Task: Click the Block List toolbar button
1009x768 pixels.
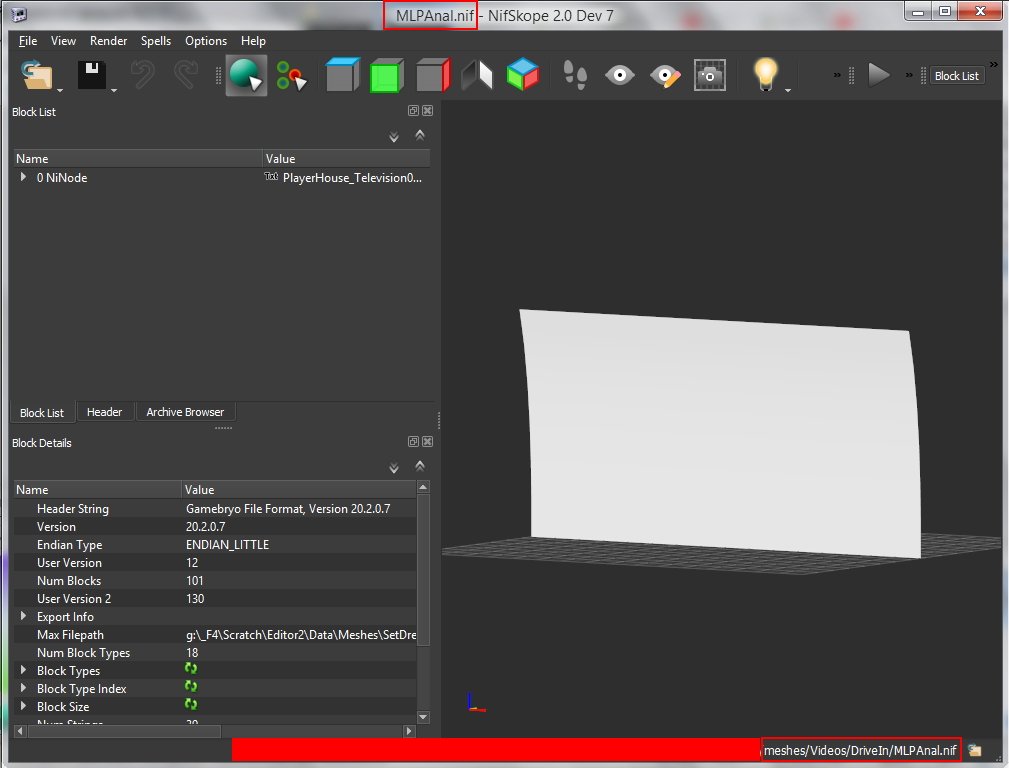Action: click(x=956, y=76)
